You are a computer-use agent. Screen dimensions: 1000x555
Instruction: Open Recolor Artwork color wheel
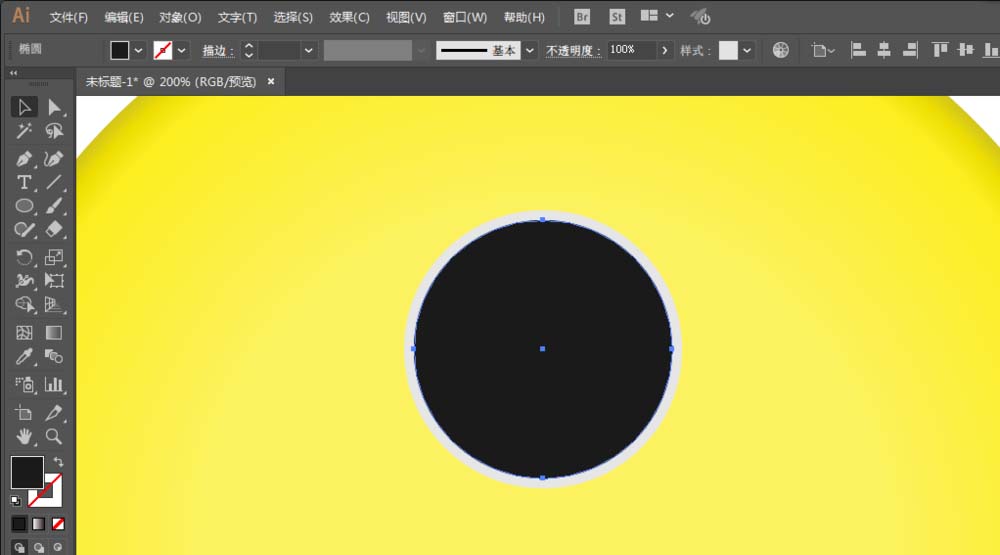click(x=781, y=50)
